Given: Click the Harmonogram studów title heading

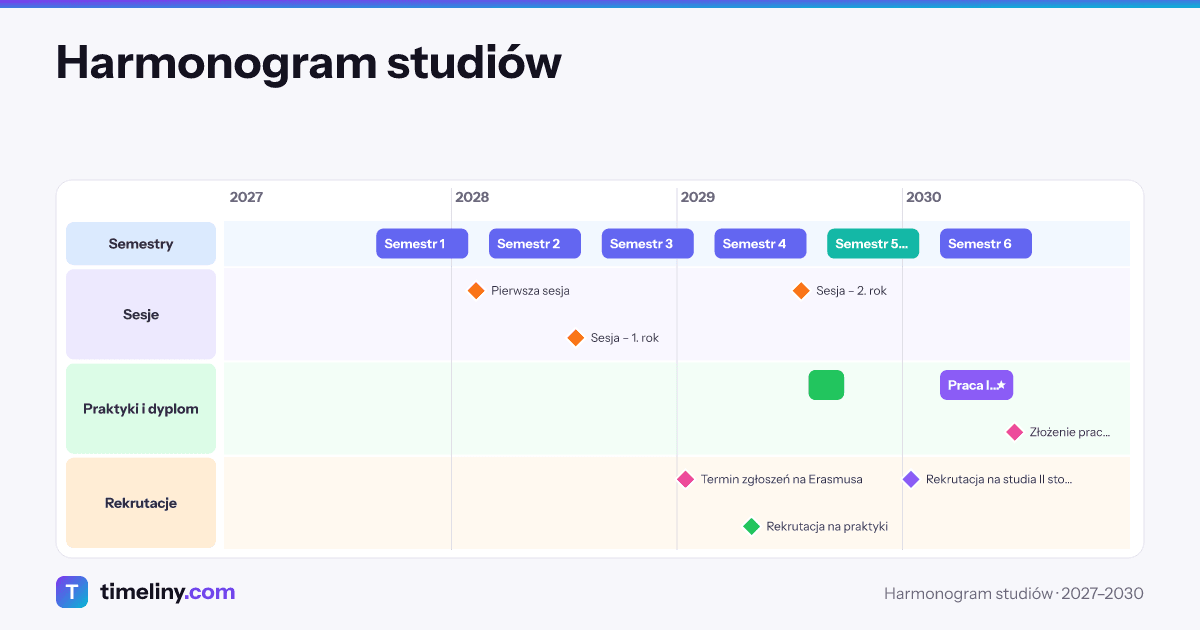Looking at the screenshot, I should coord(308,62).
